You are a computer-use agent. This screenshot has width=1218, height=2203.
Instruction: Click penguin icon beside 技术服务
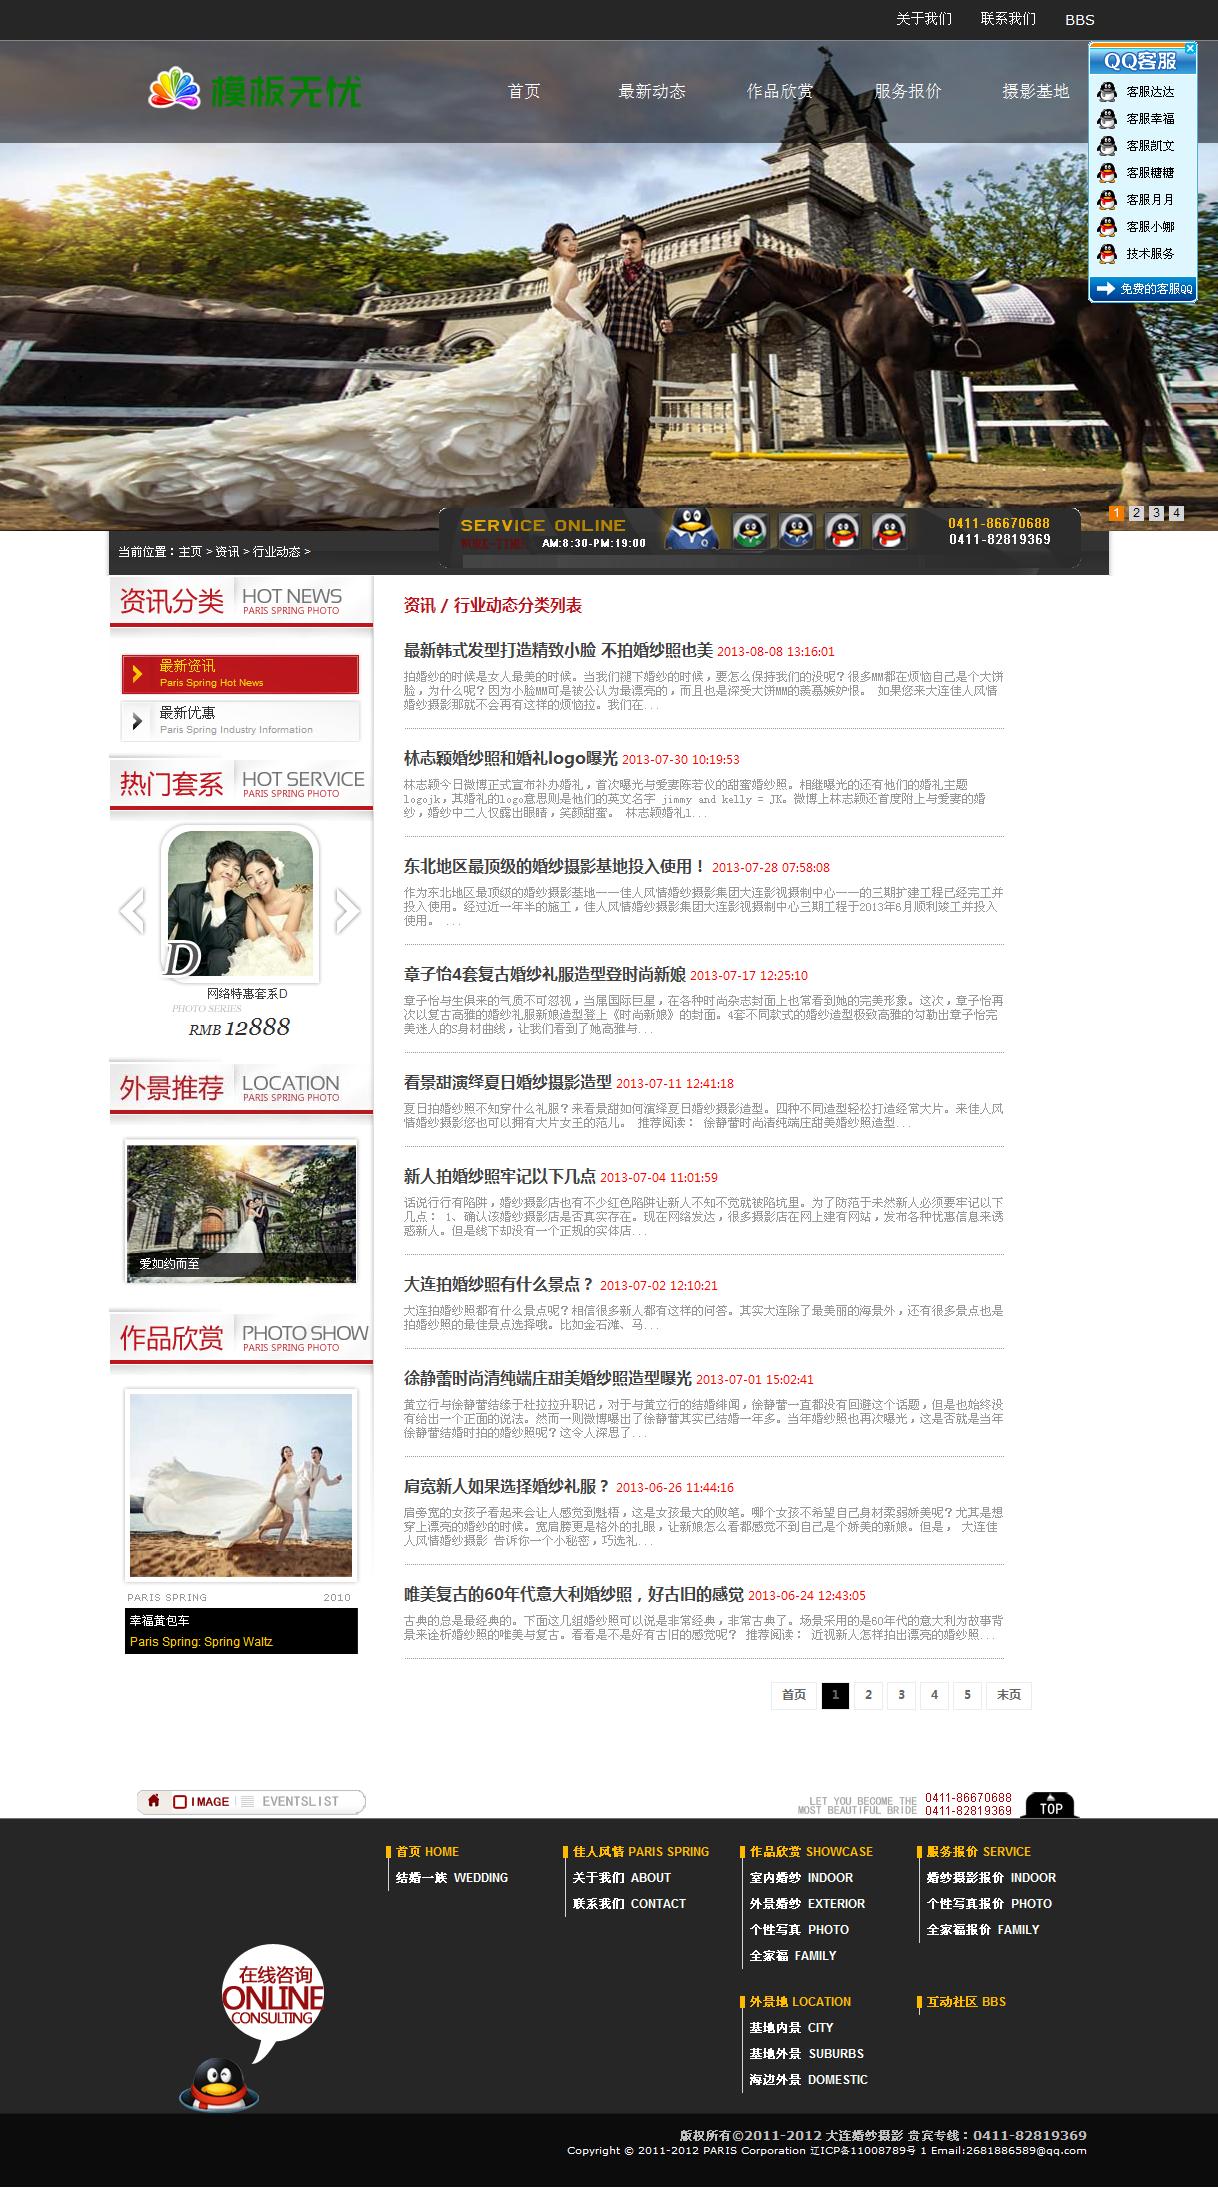[1107, 254]
